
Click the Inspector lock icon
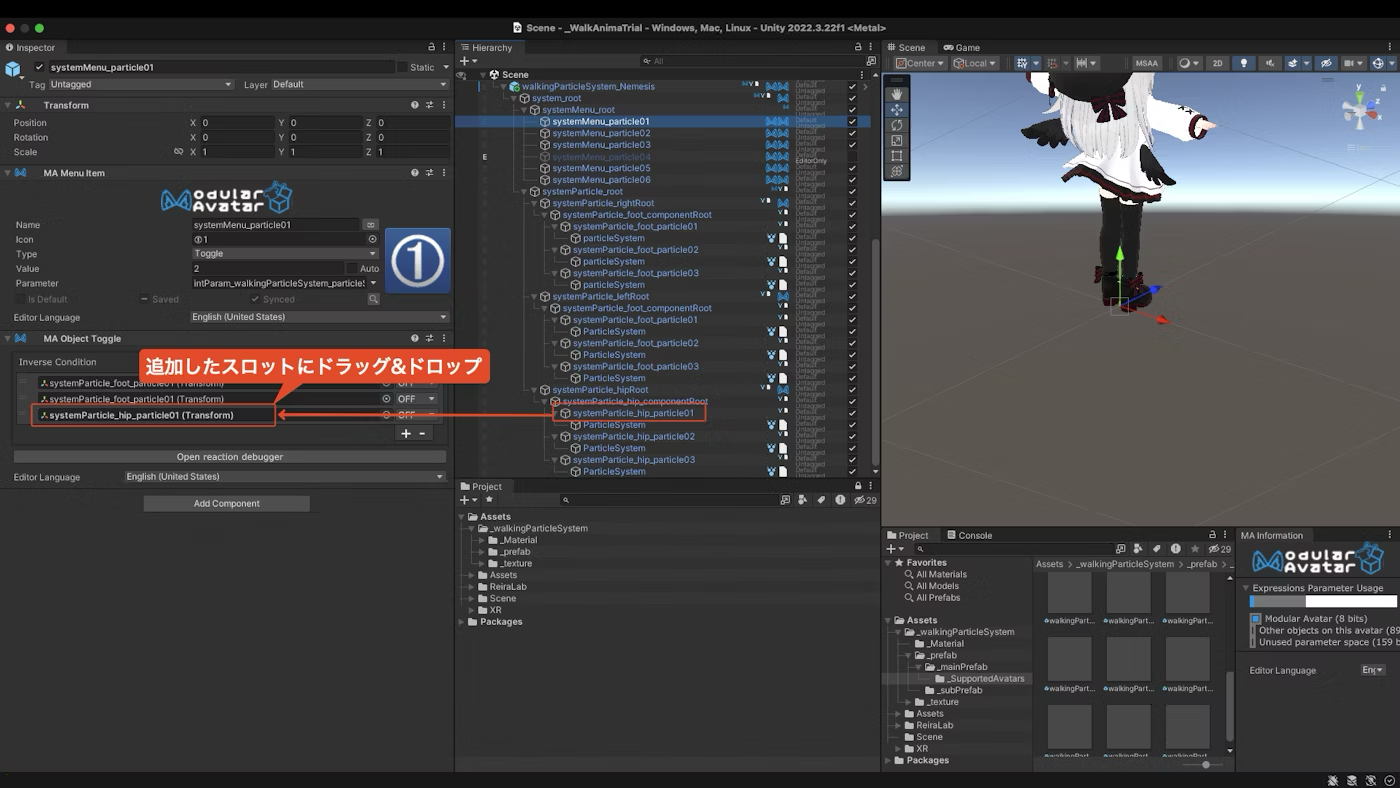point(431,47)
